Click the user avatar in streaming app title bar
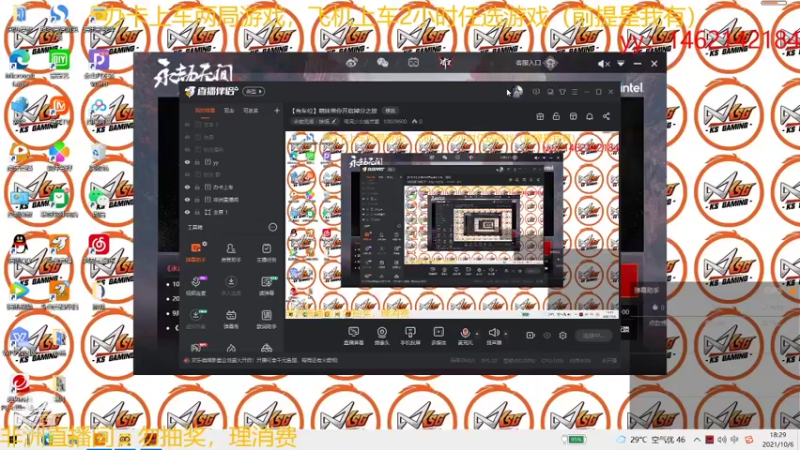 [x=517, y=91]
